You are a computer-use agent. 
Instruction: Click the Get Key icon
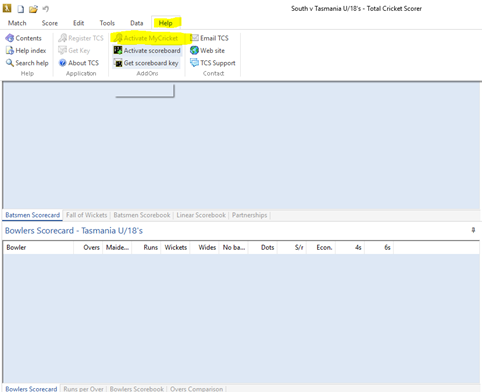[62, 50]
